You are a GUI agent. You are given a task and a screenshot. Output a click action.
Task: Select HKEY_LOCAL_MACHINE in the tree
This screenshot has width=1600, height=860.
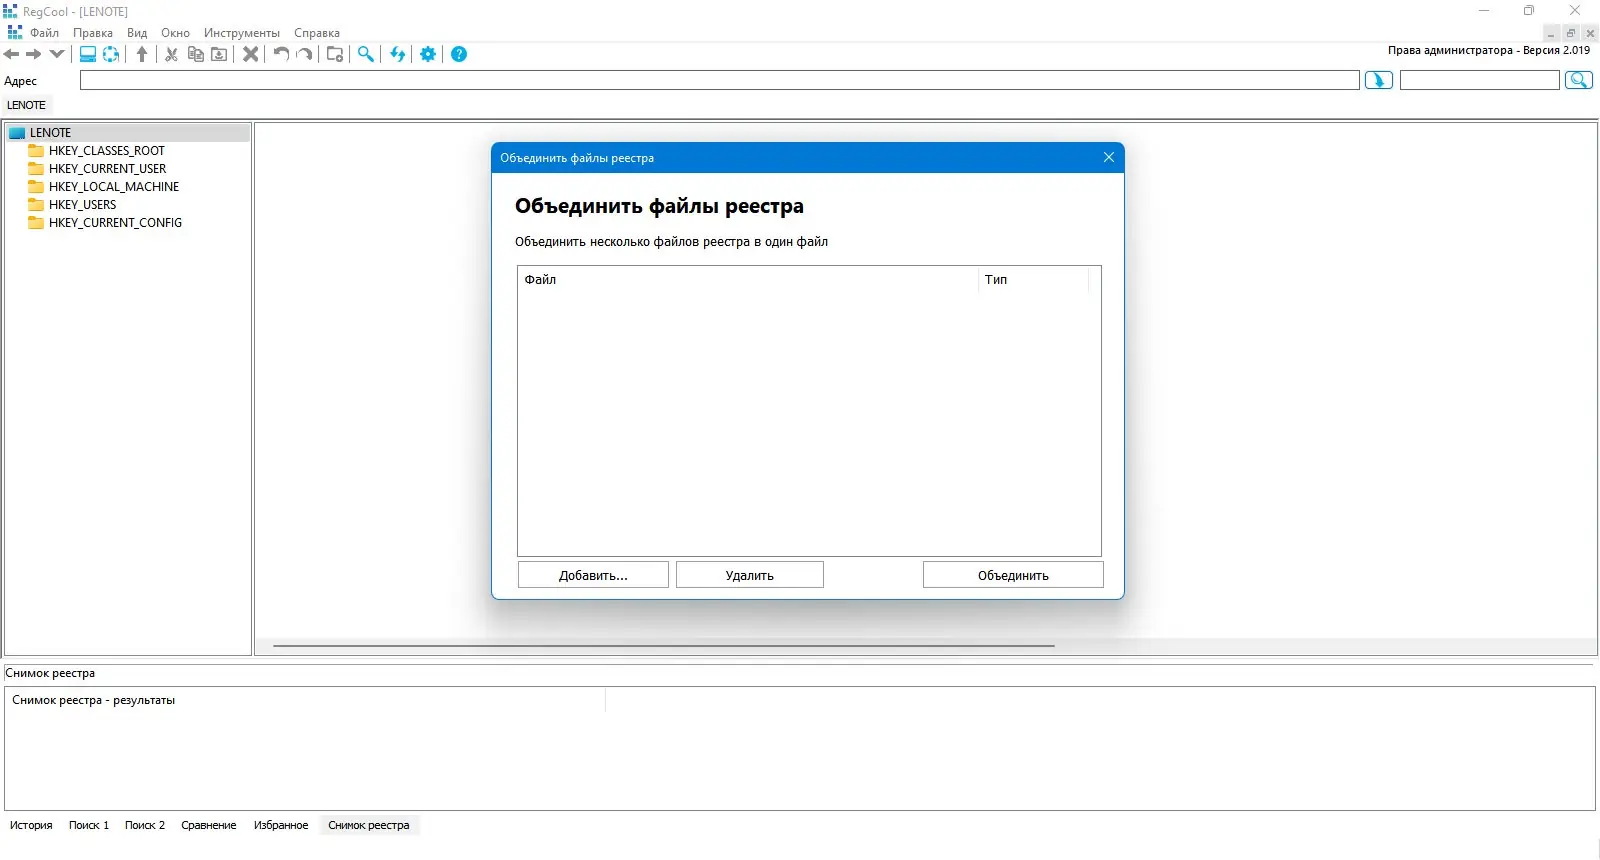click(x=114, y=187)
